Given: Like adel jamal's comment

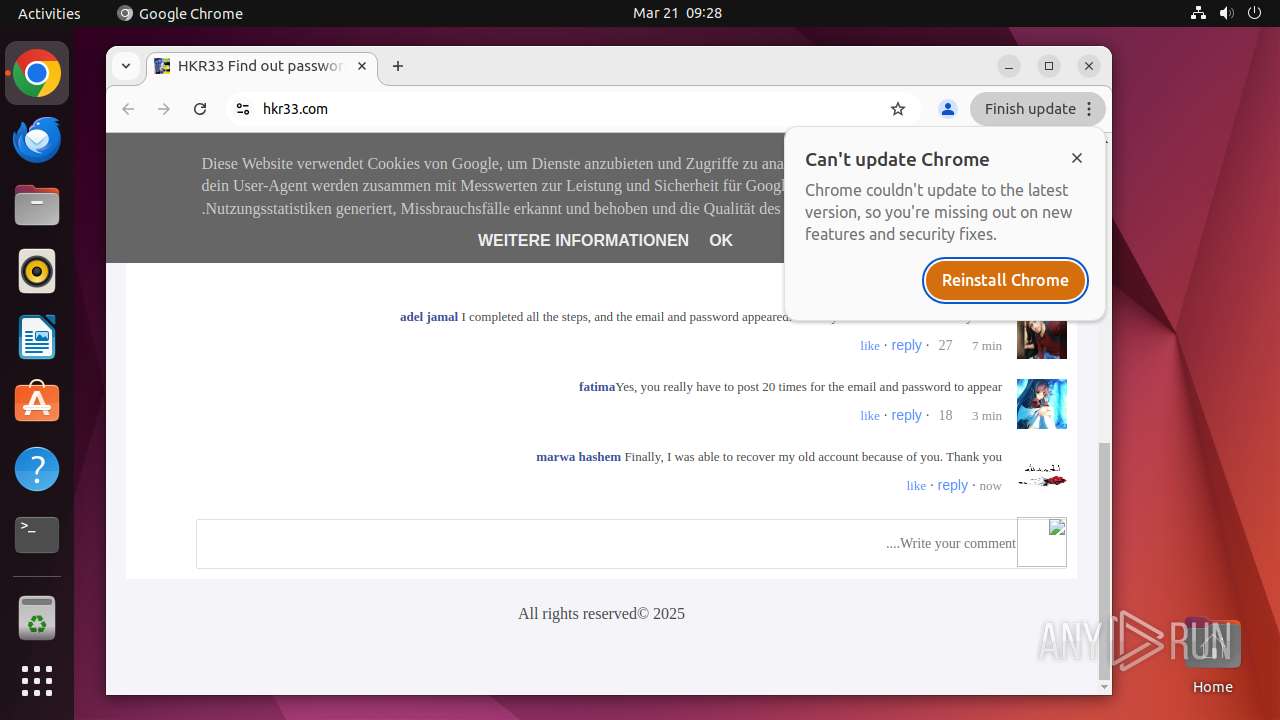Looking at the screenshot, I should [x=870, y=346].
